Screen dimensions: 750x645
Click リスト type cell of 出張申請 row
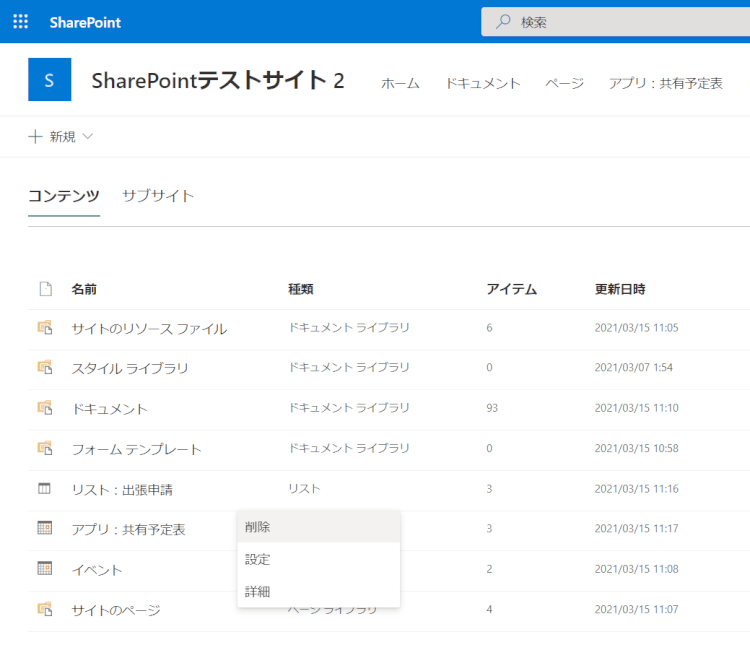(304, 489)
